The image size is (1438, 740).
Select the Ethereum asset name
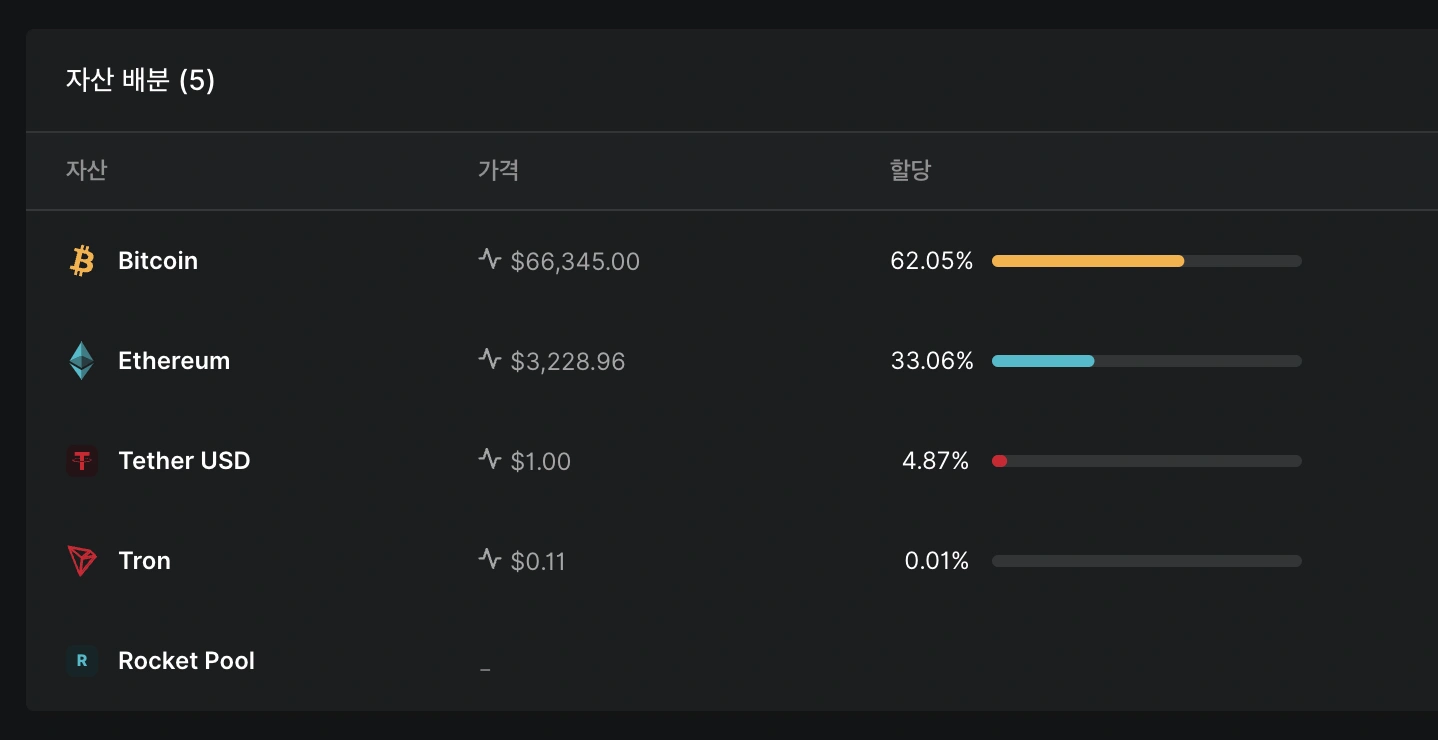click(x=174, y=361)
